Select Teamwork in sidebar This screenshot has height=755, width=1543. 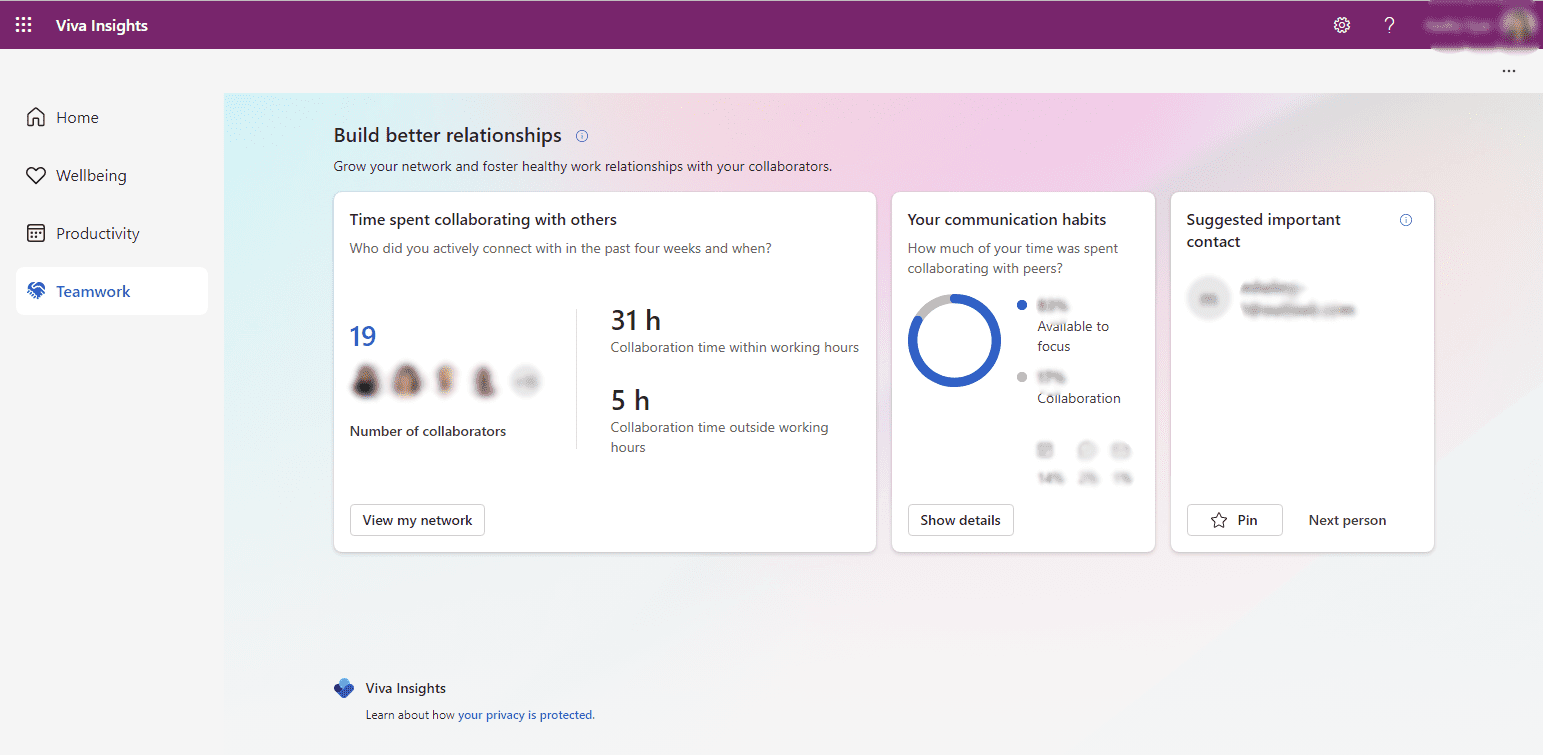pyautogui.click(x=112, y=291)
